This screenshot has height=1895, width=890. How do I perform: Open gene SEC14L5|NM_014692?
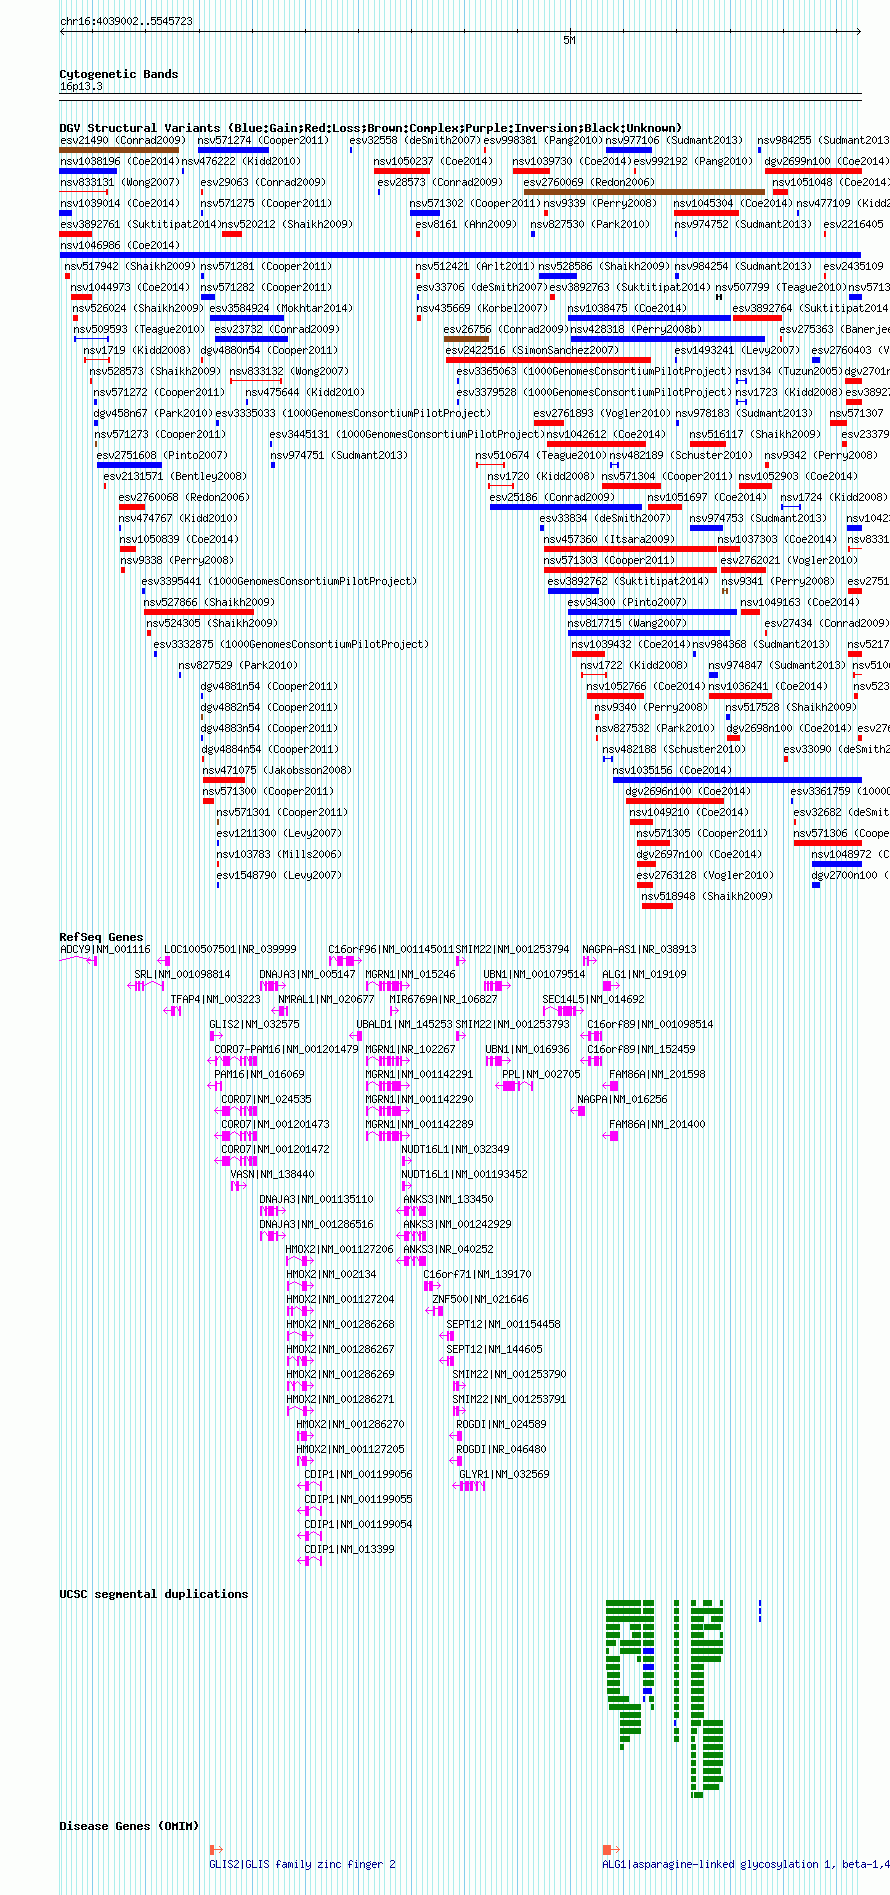coord(593,999)
